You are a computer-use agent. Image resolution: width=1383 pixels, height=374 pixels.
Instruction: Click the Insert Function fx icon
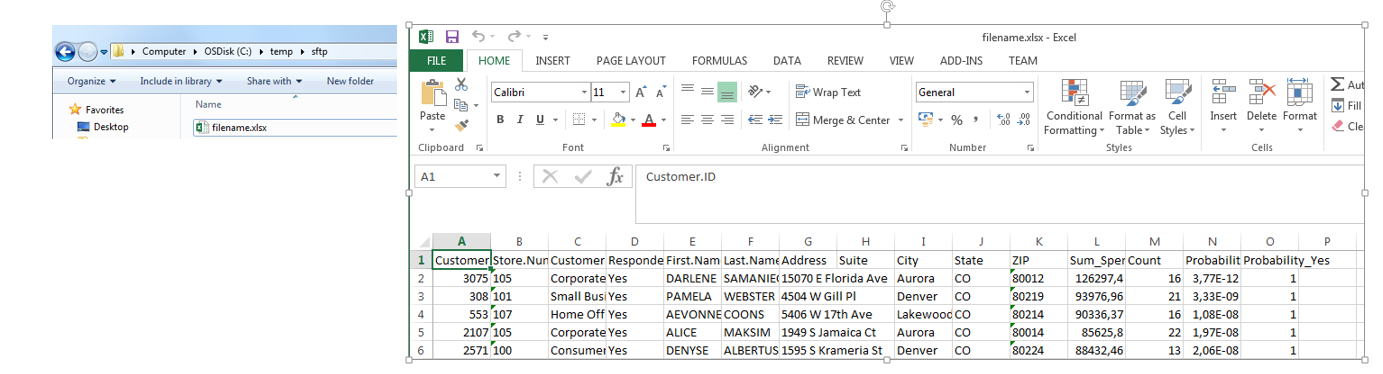coord(615,177)
